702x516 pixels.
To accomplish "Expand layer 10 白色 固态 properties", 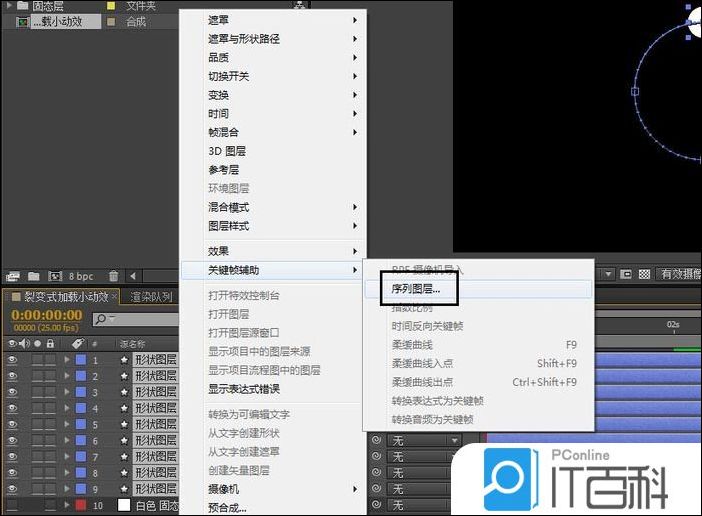I will coord(67,506).
